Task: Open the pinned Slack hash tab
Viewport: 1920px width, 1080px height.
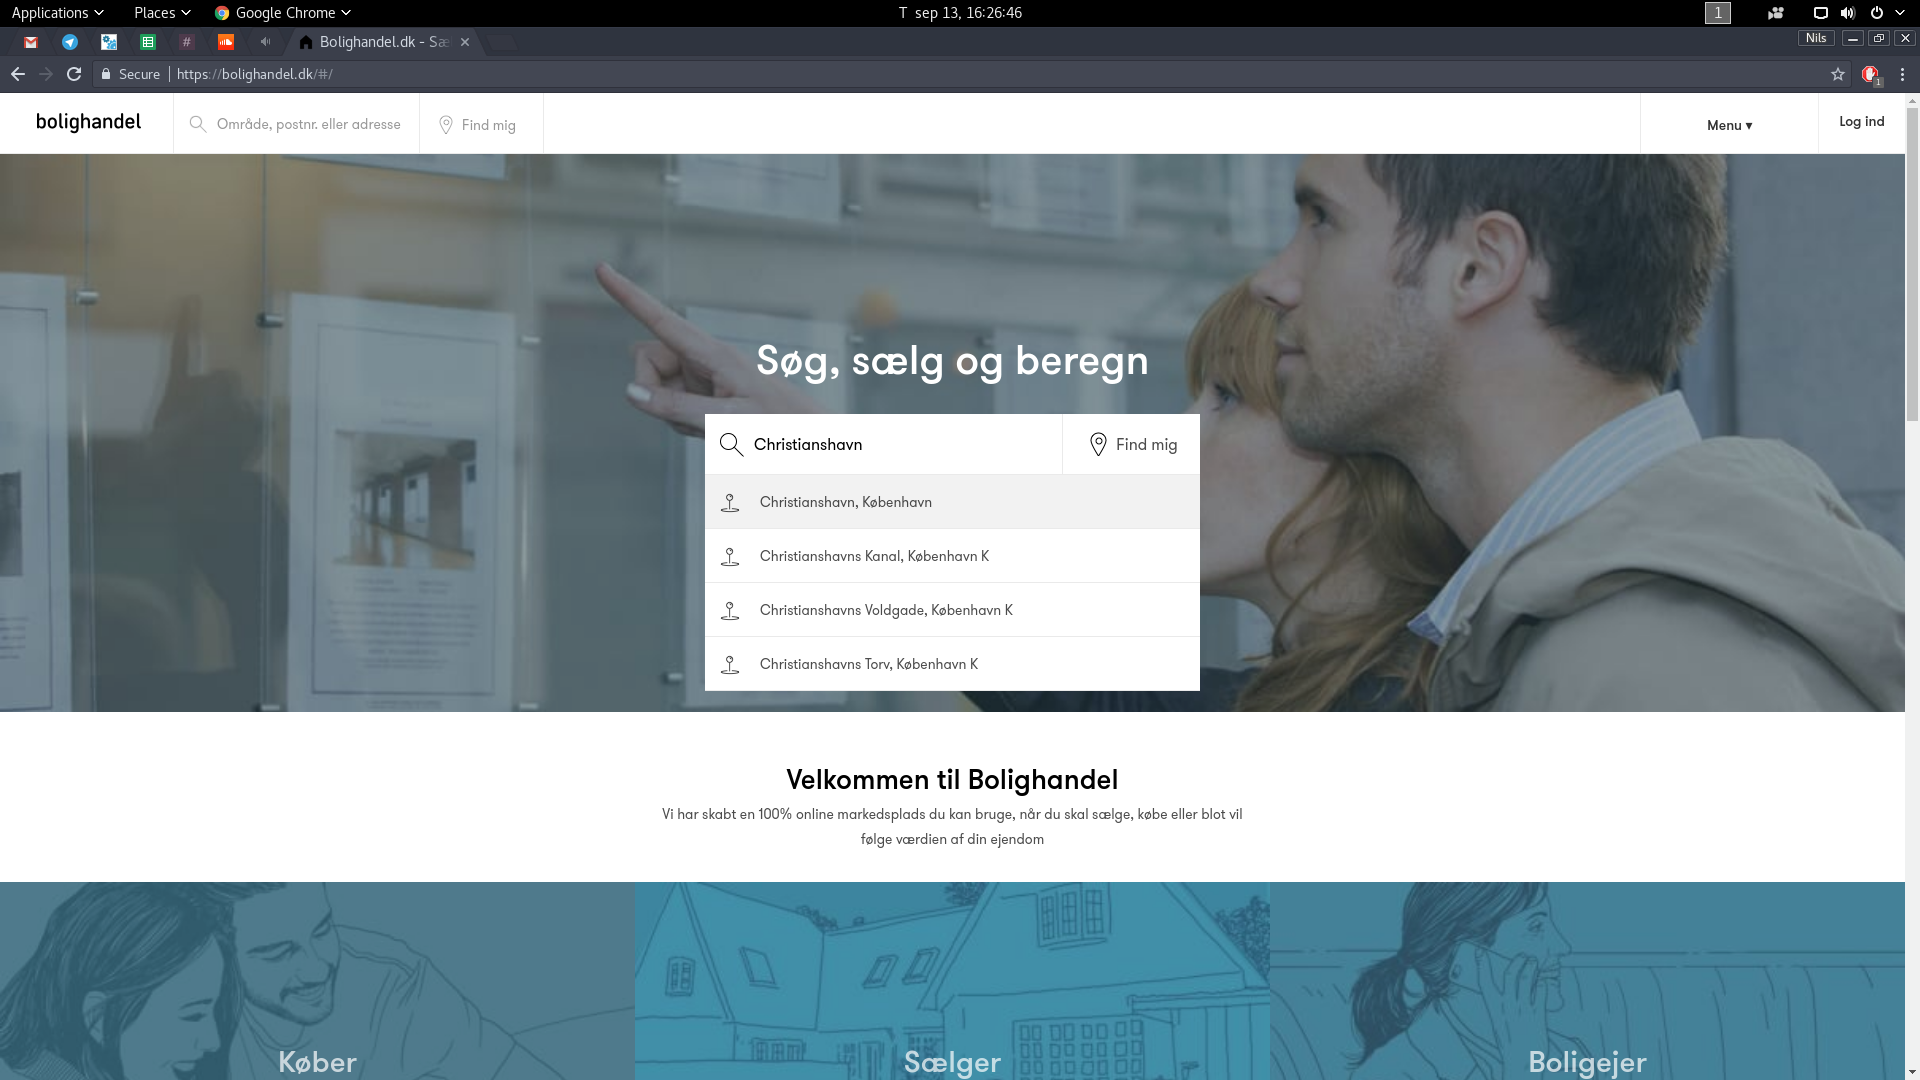Action: (186, 42)
